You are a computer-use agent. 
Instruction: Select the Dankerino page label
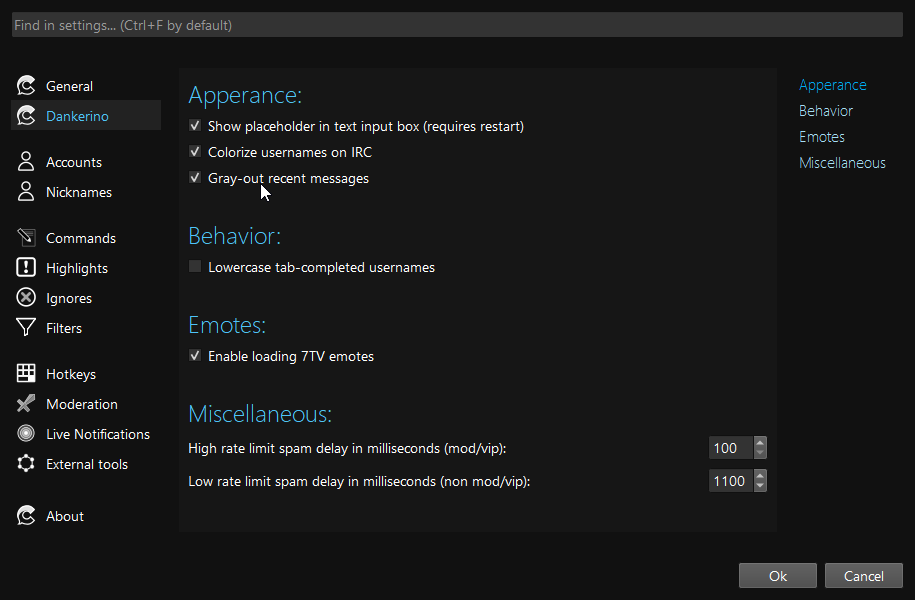click(77, 116)
